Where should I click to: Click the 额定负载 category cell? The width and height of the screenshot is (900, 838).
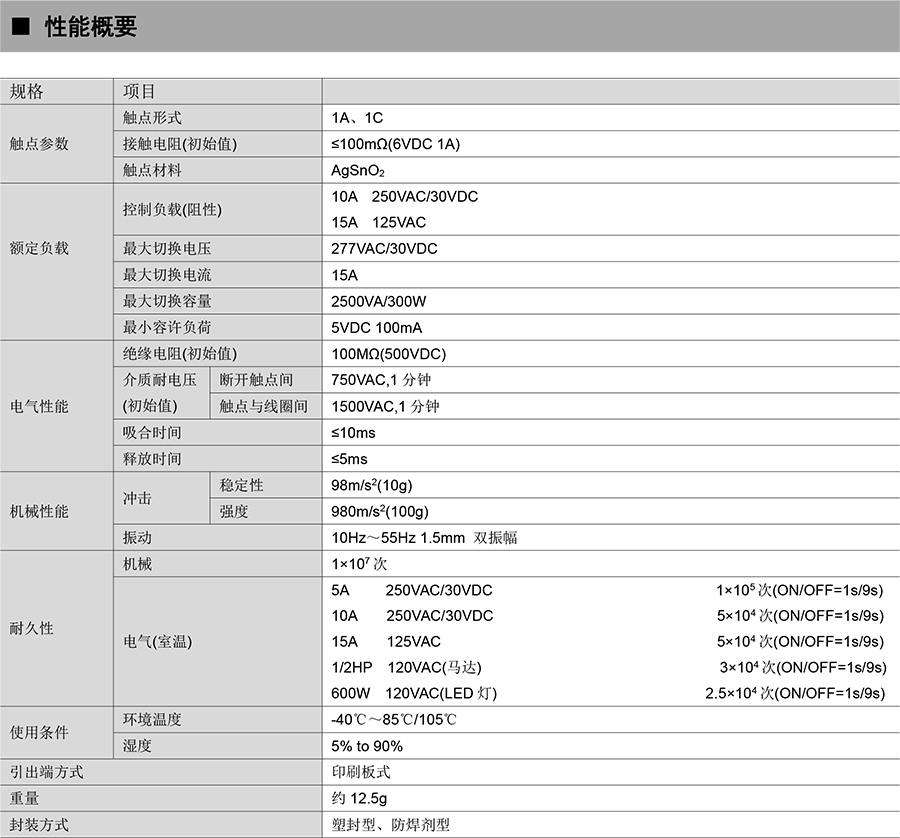39,249
